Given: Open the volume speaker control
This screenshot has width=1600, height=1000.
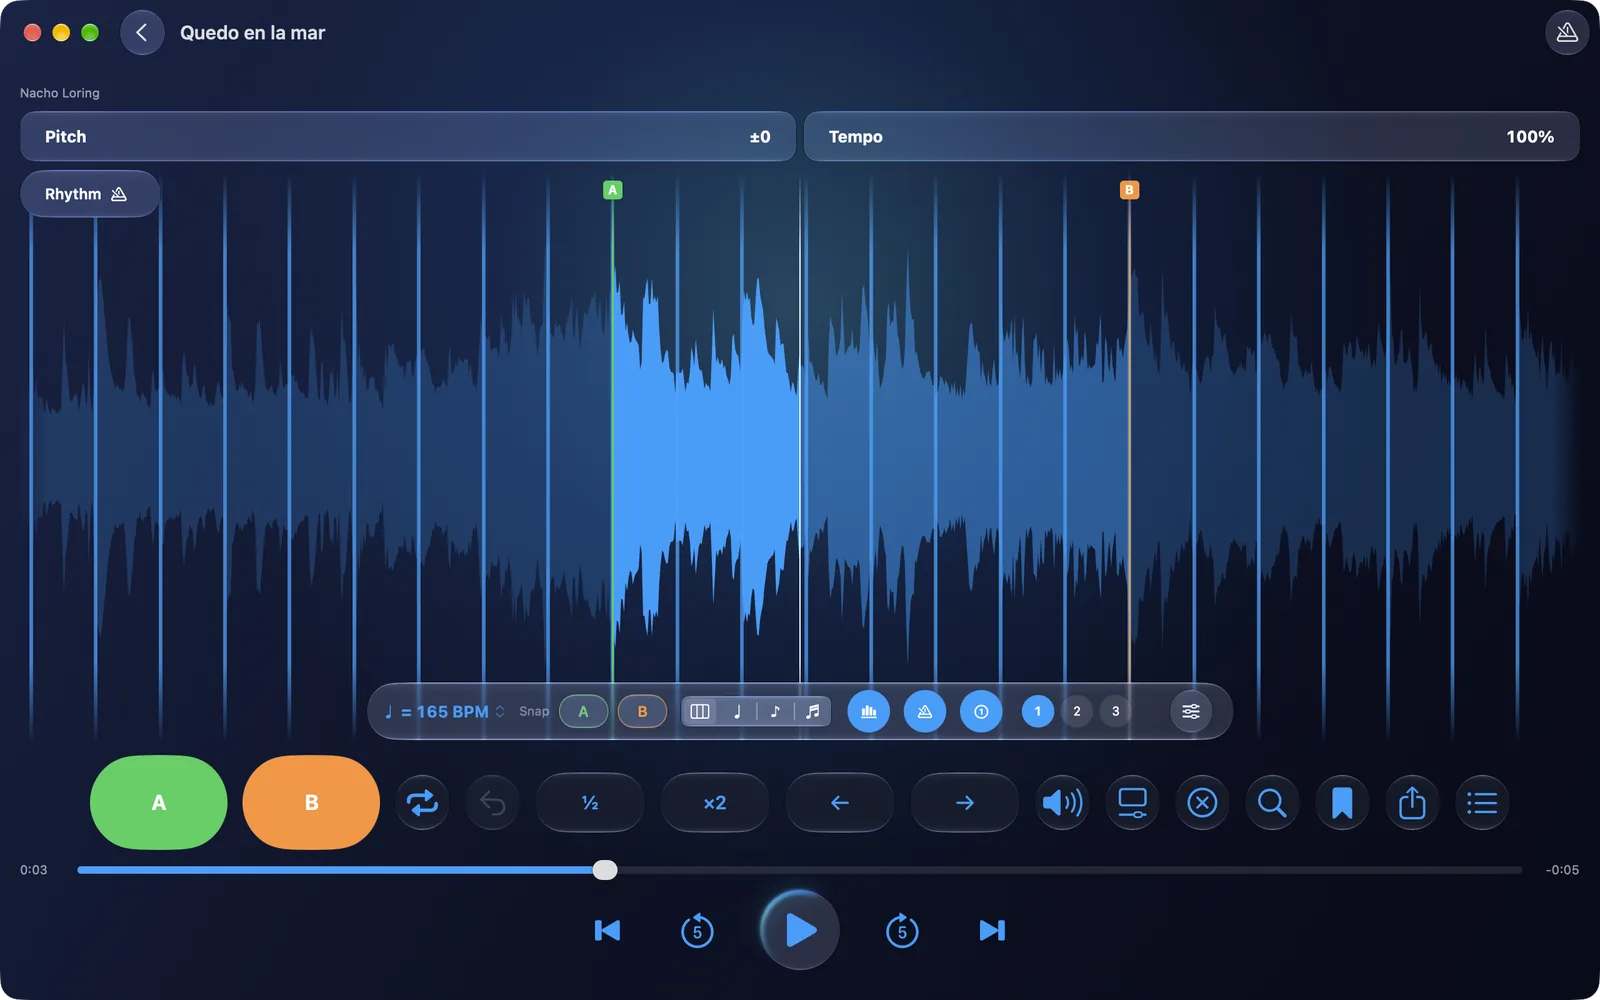Looking at the screenshot, I should coord(1062,802).
